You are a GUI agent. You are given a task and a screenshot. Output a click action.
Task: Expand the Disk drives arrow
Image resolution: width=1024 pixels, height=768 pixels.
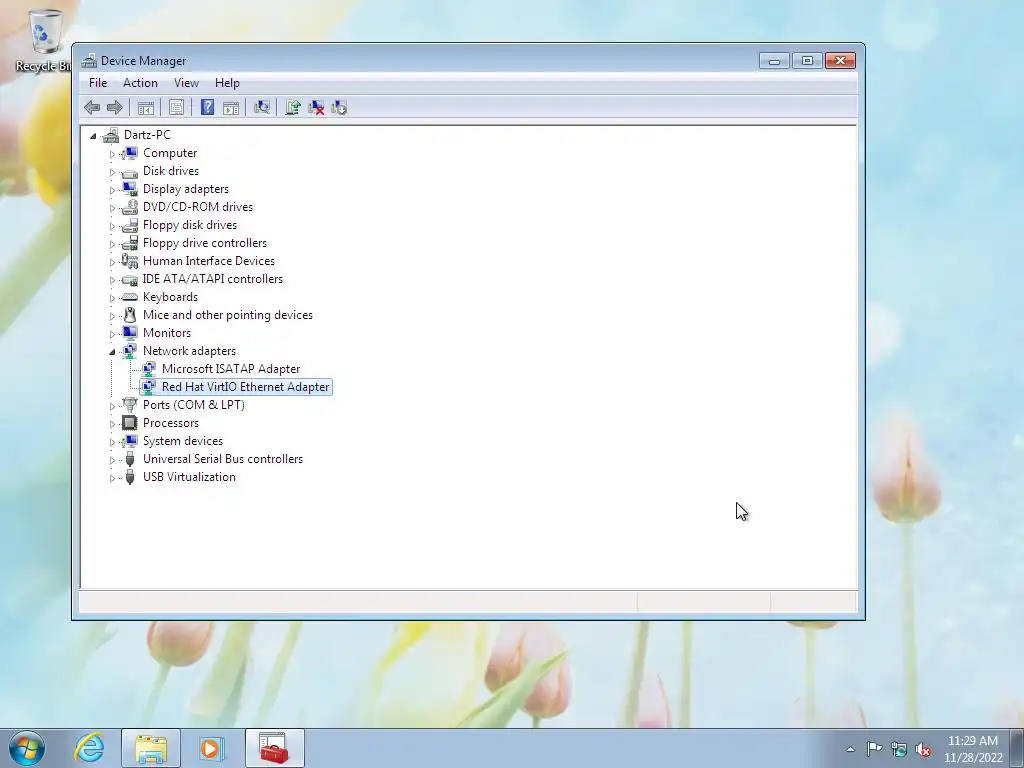click(x=112, y=172)
